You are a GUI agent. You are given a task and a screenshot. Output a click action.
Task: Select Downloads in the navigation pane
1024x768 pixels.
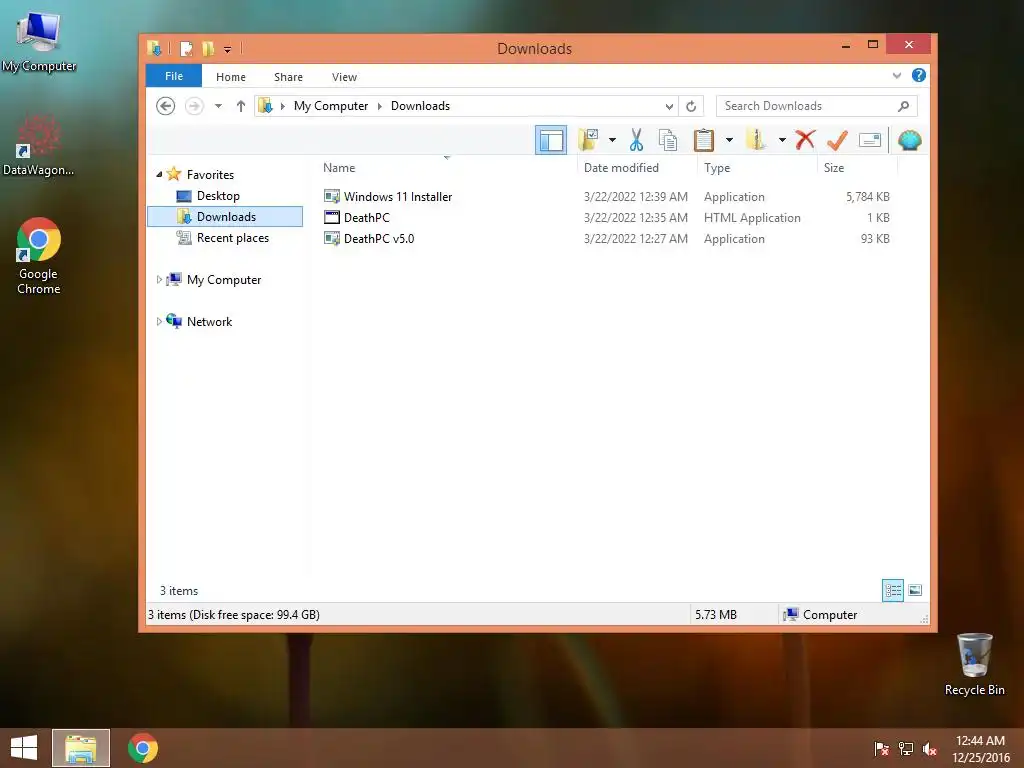point(225,217)
